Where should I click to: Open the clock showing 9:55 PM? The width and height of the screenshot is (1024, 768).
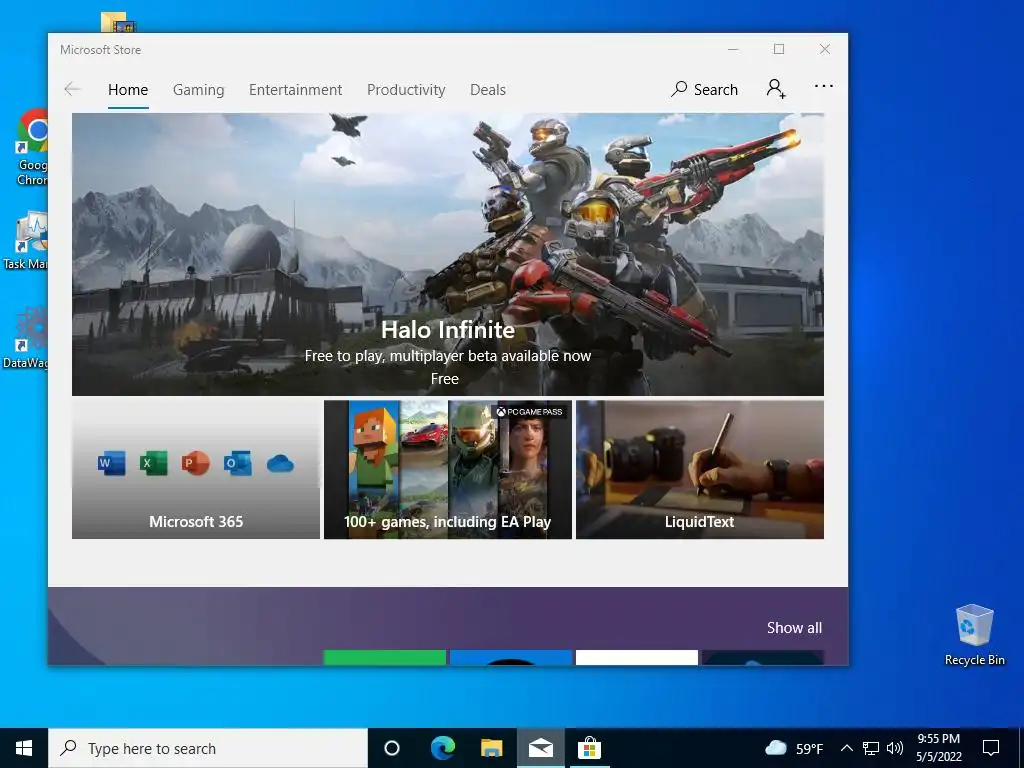tap(938, 748)
